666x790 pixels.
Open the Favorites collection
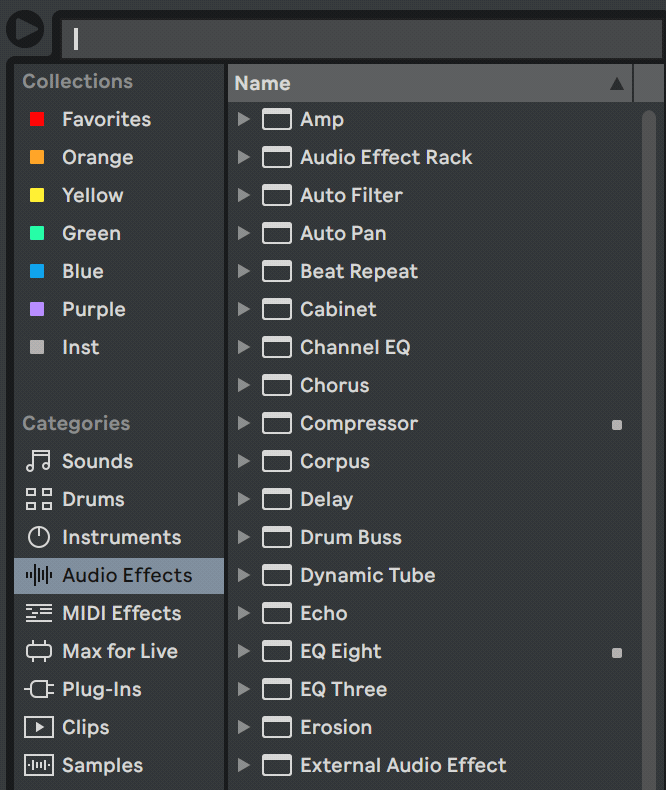106,119
